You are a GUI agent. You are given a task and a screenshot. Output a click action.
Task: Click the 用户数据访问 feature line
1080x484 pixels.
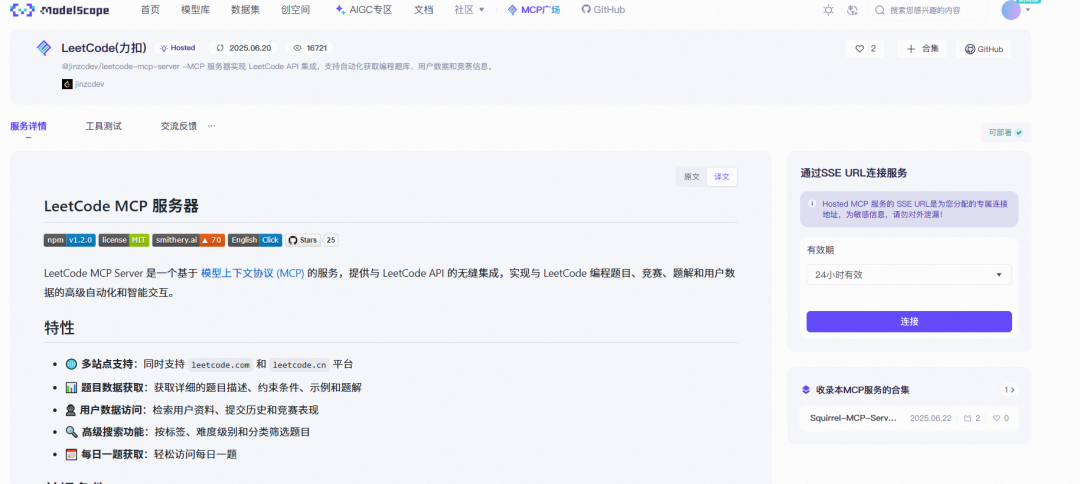(x=192, y=410)
